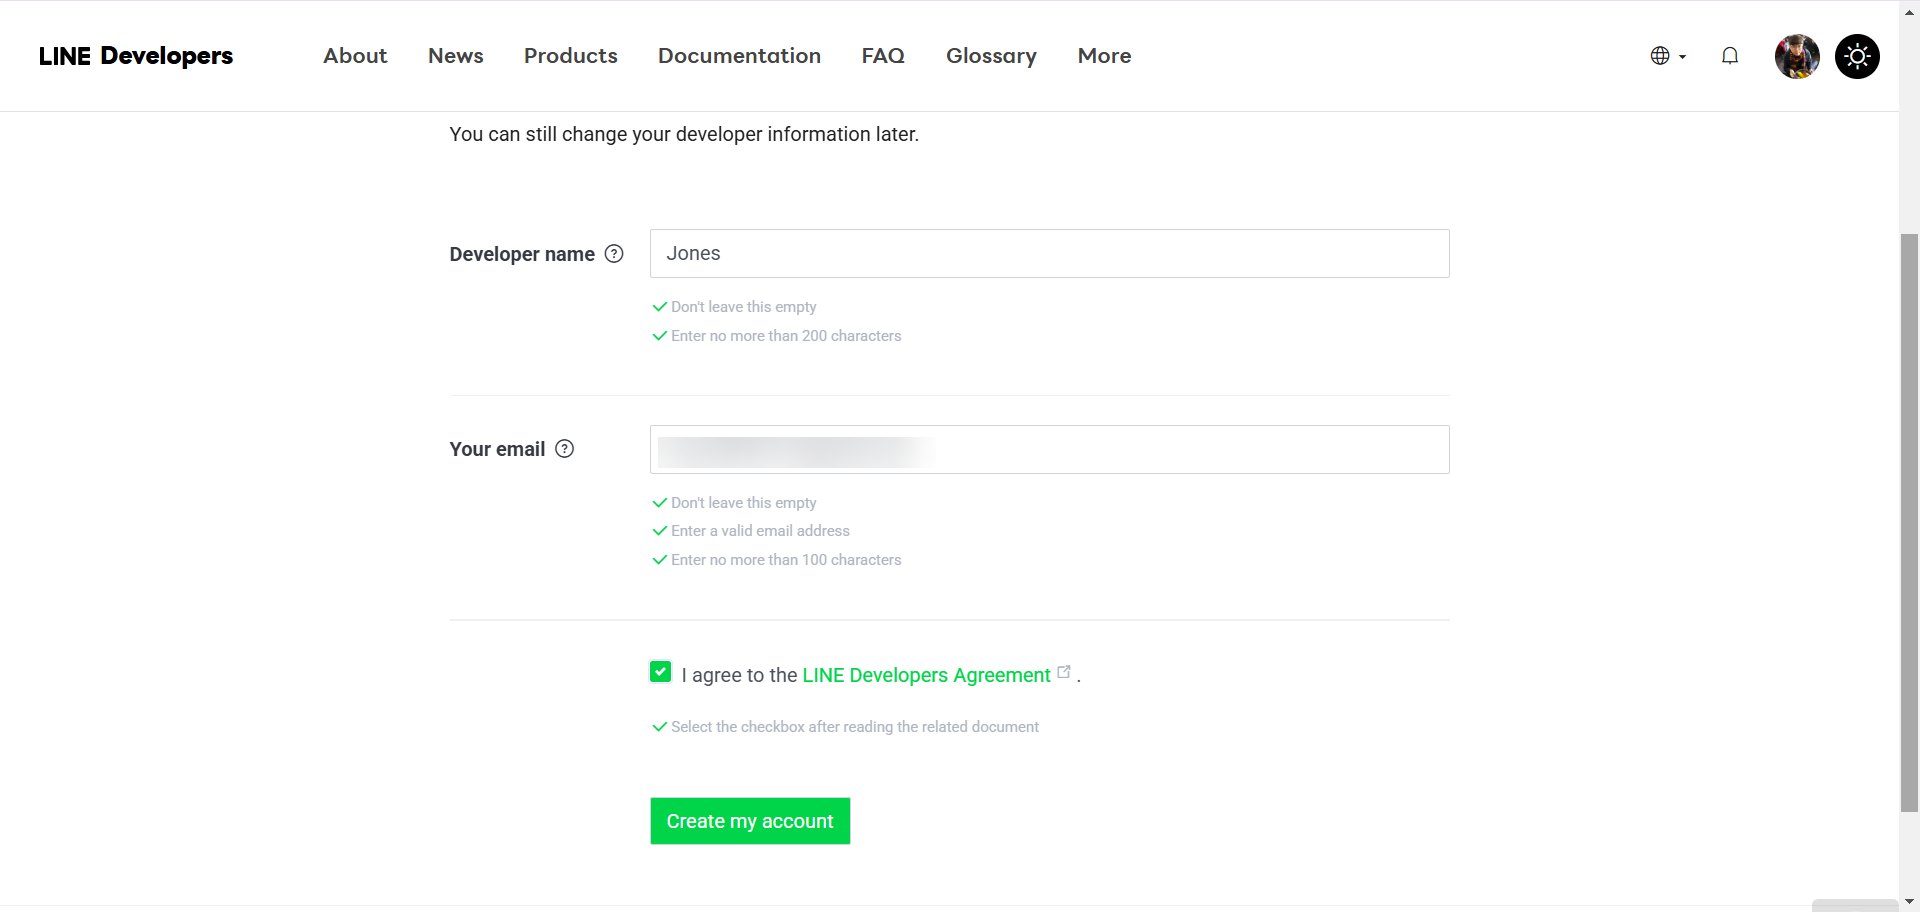Click Create my account button
Image resolution: width=1920 pixels, height=912 pixels.
750,821
